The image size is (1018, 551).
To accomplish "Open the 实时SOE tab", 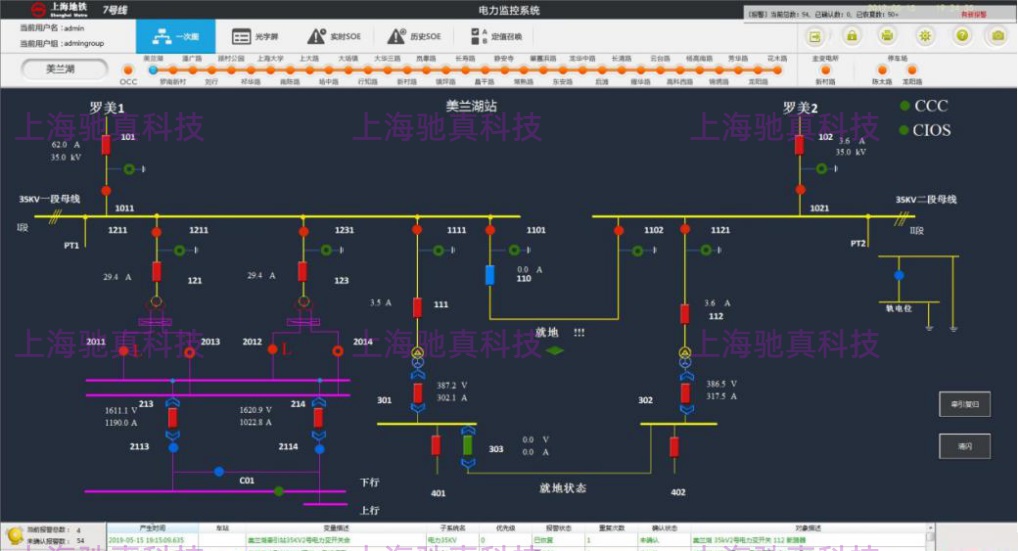I will coord(333,36).
